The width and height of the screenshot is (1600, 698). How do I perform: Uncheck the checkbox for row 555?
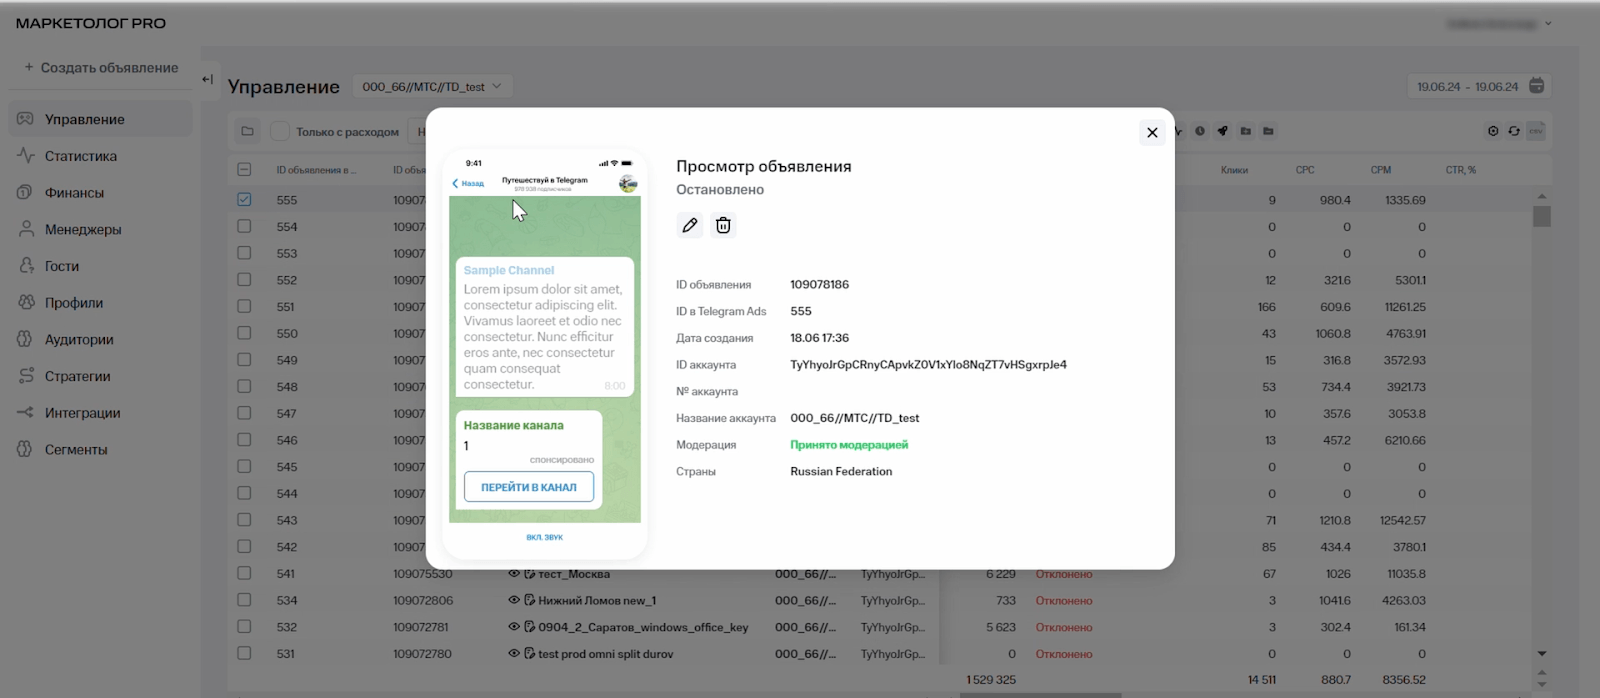tap(244, 199)
